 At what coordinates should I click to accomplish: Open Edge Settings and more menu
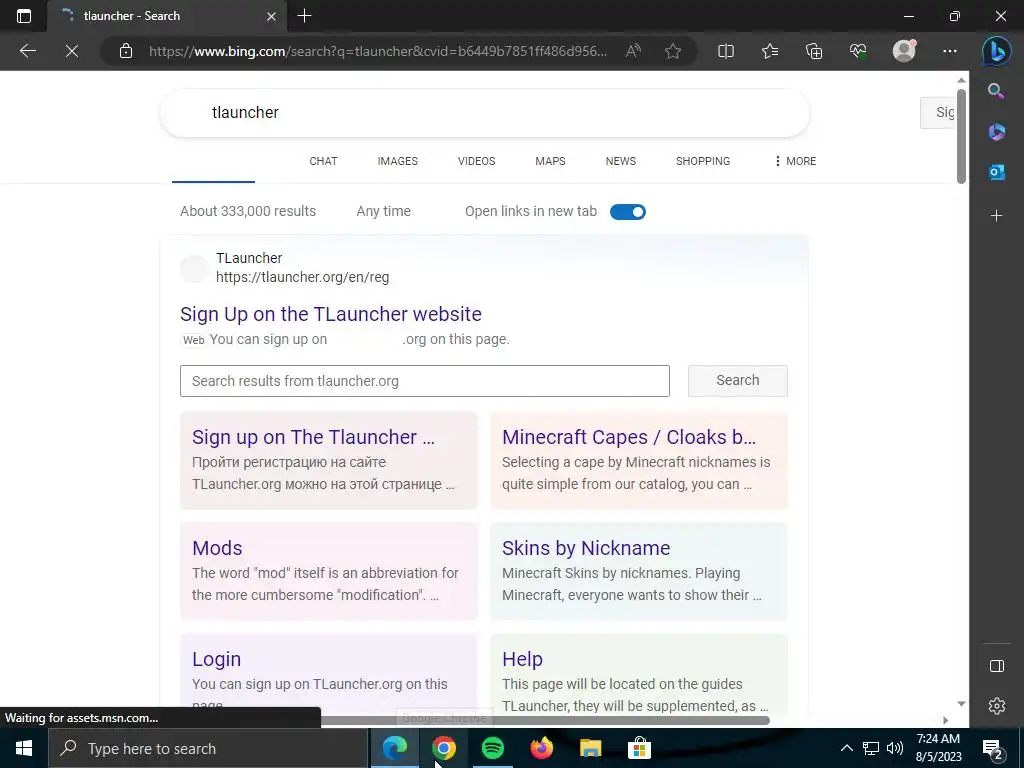point(950,51)
